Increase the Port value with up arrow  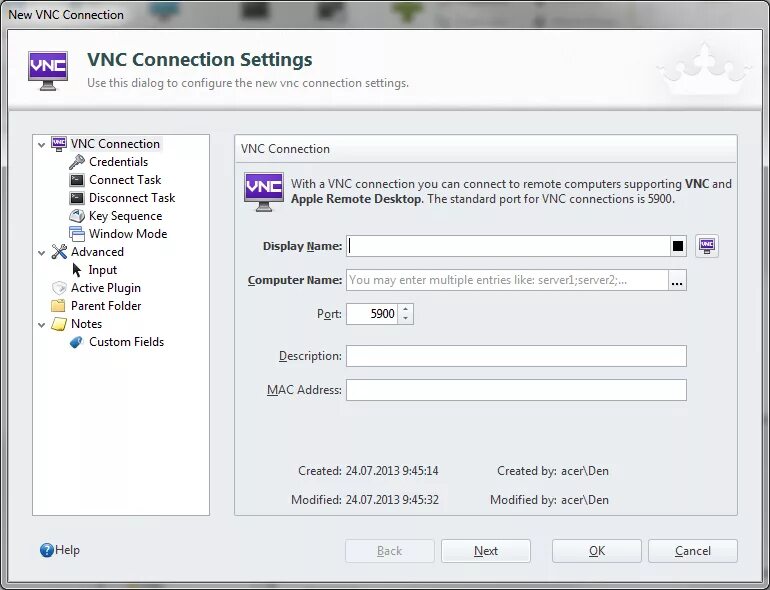pos(406,309)
